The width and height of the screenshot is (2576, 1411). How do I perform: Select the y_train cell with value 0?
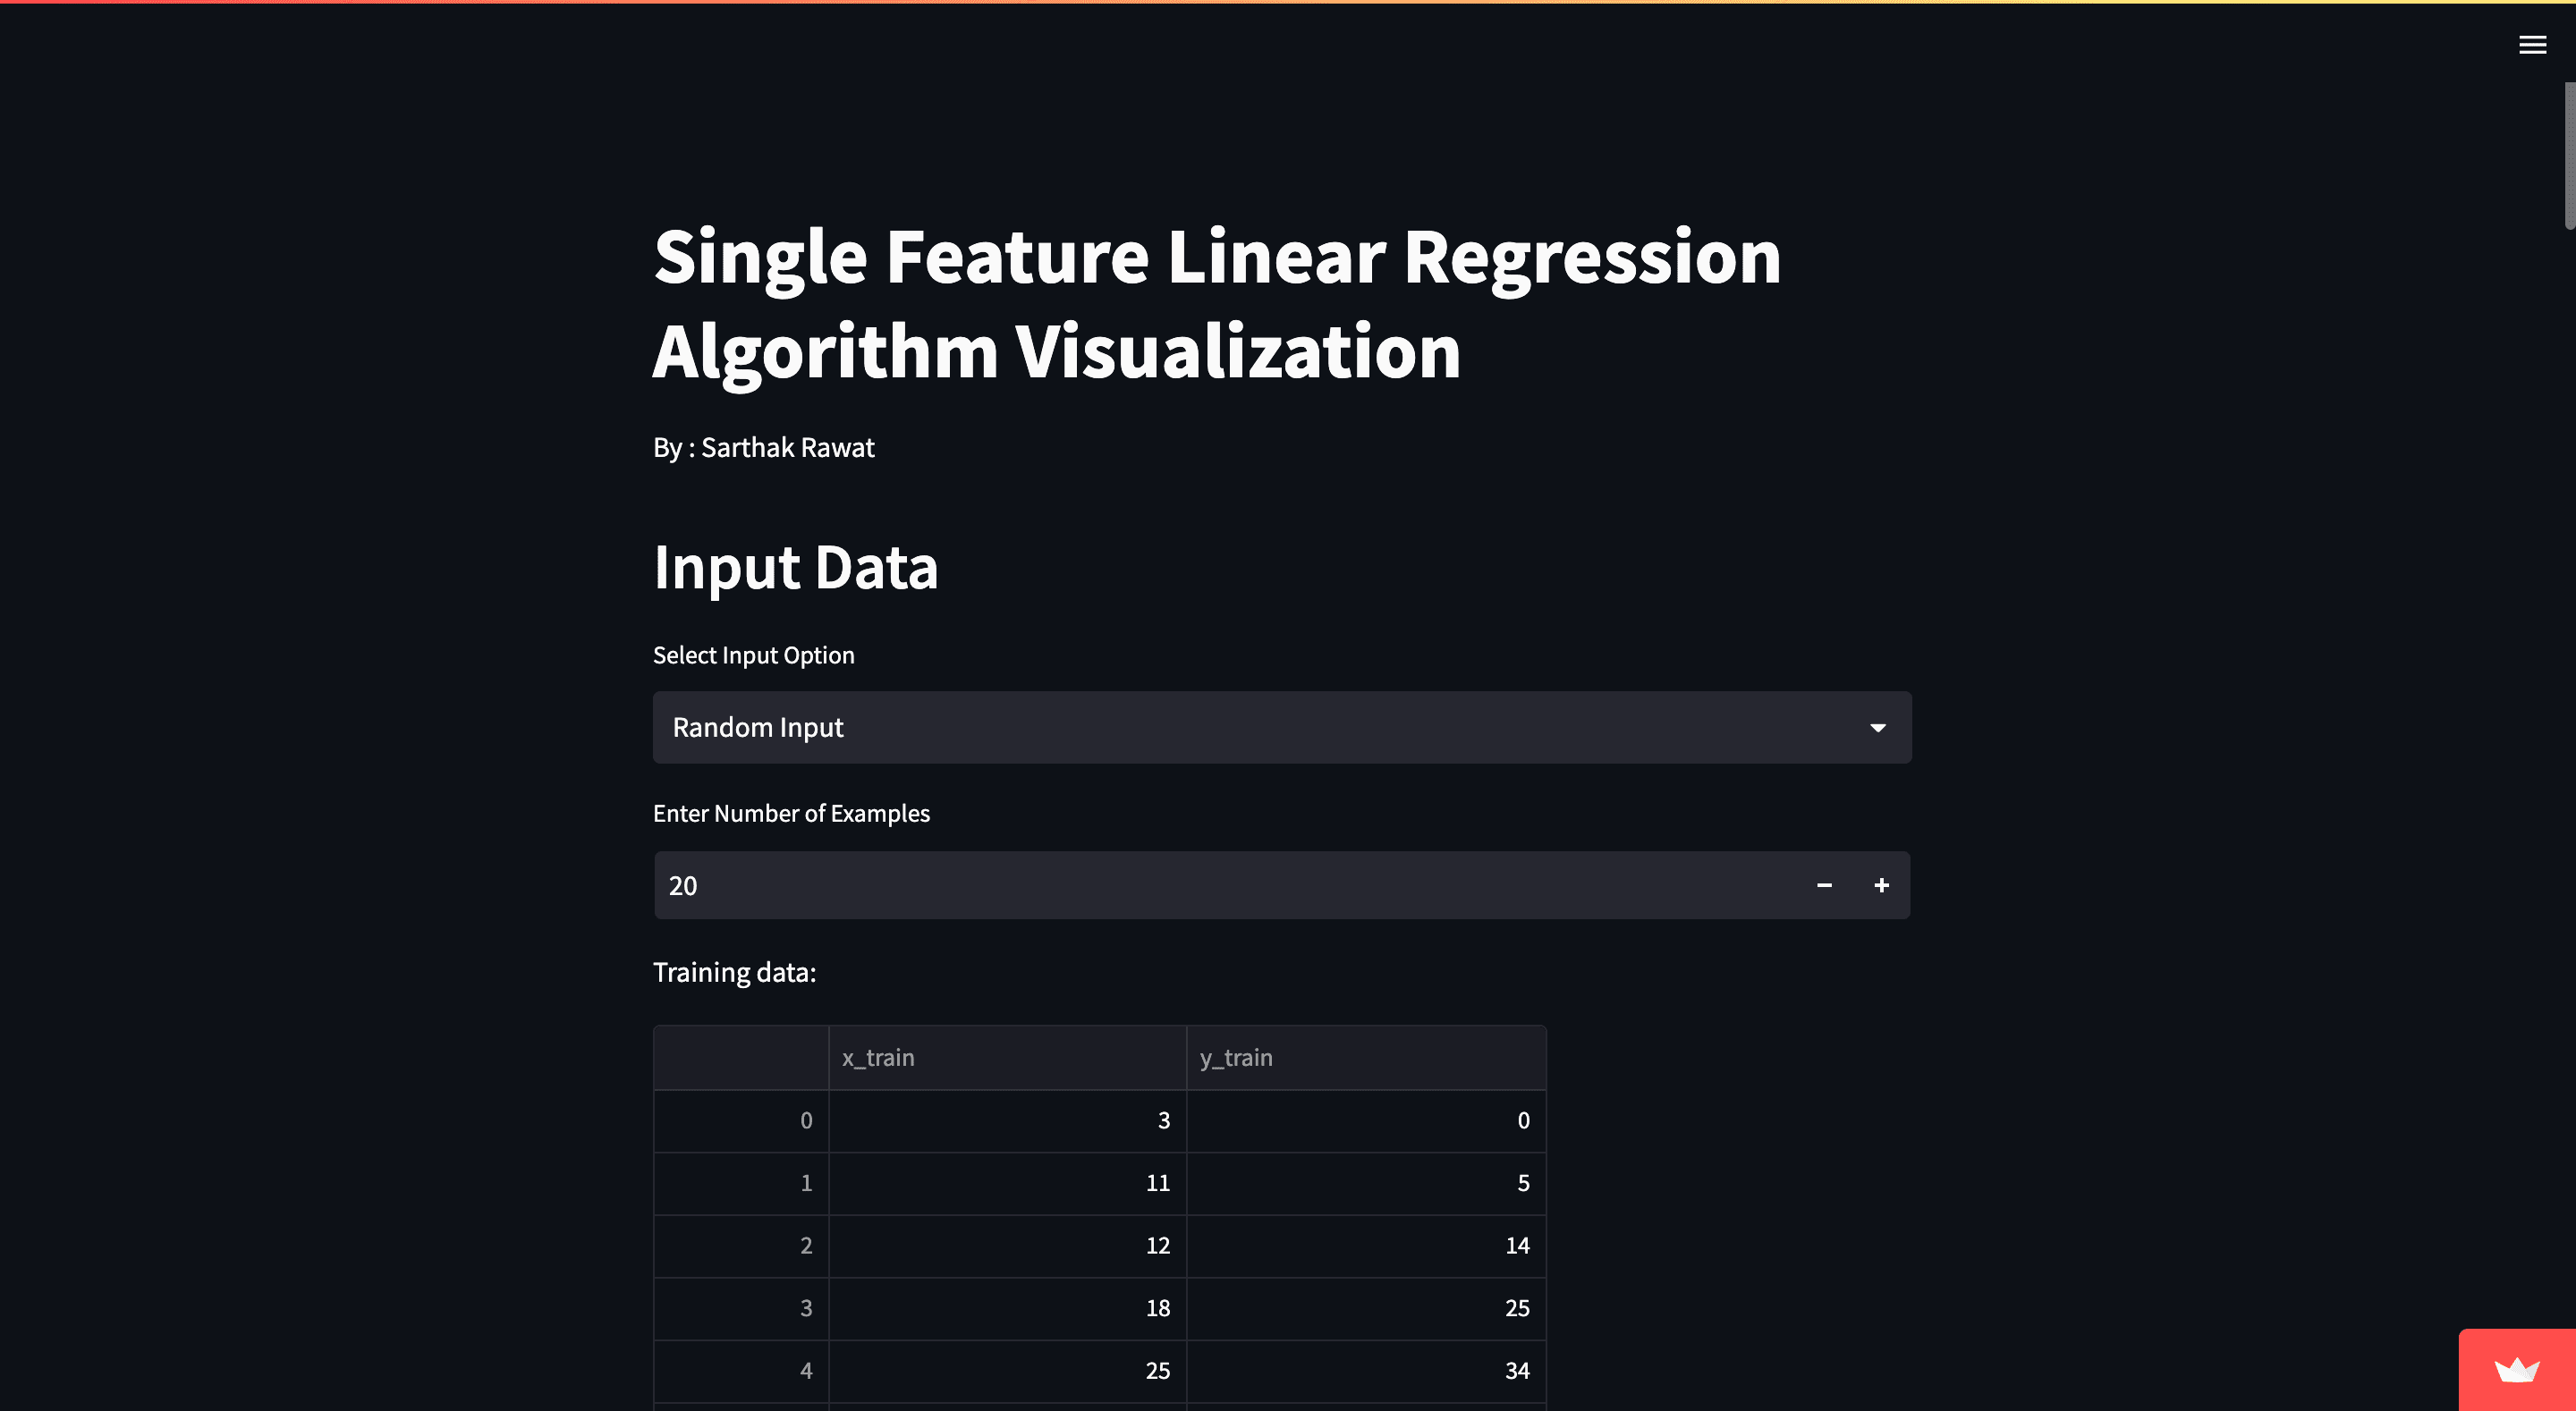tap(1366, 1121)
